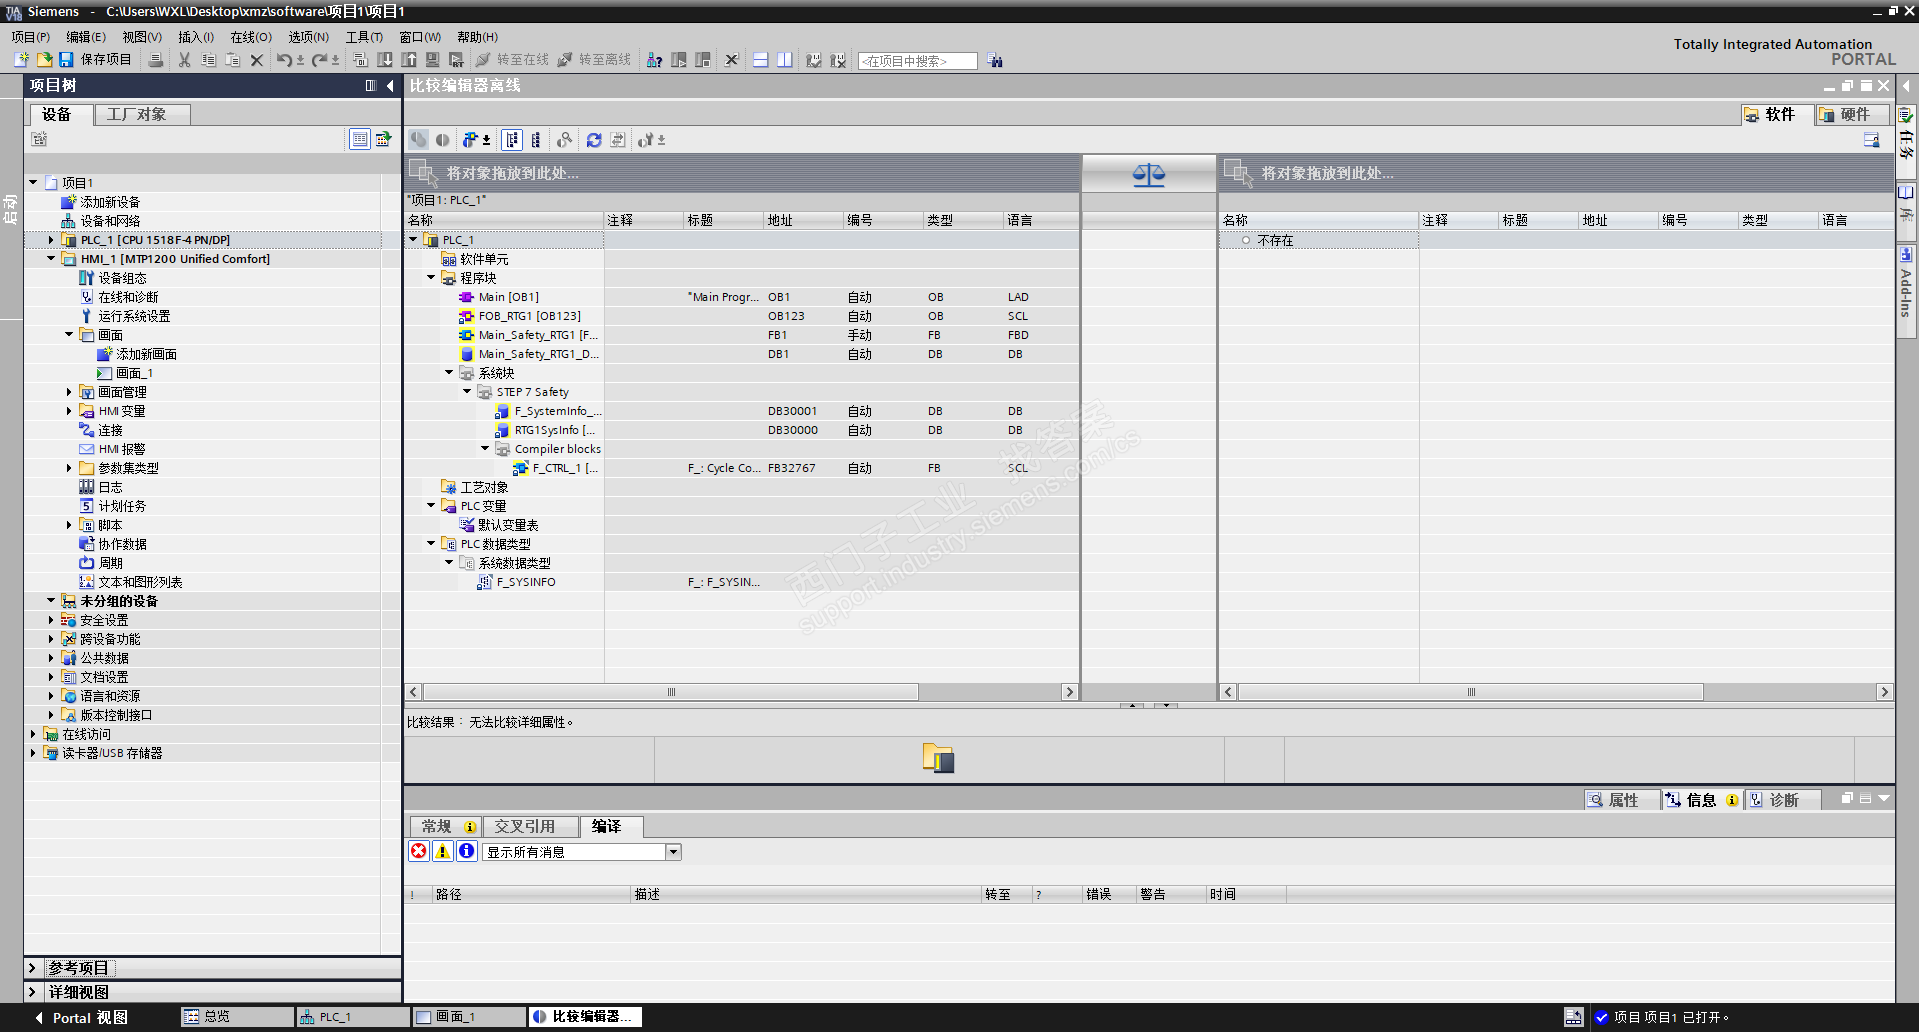The height and width of the screenshot is (1032, 1919).
Task: Click the compile icon in the toolbar
Action: [361, 60]
